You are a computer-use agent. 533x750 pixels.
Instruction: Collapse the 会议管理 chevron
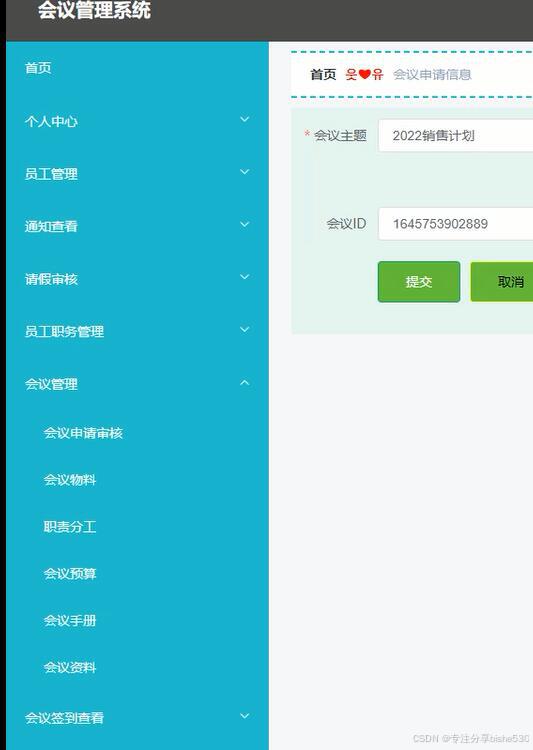coord(244,383)
